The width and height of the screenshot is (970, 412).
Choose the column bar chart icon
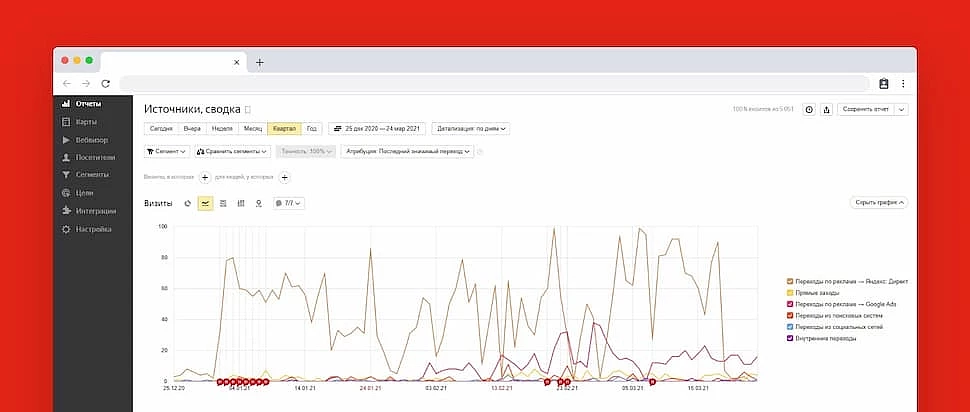[x=241, y=203]
